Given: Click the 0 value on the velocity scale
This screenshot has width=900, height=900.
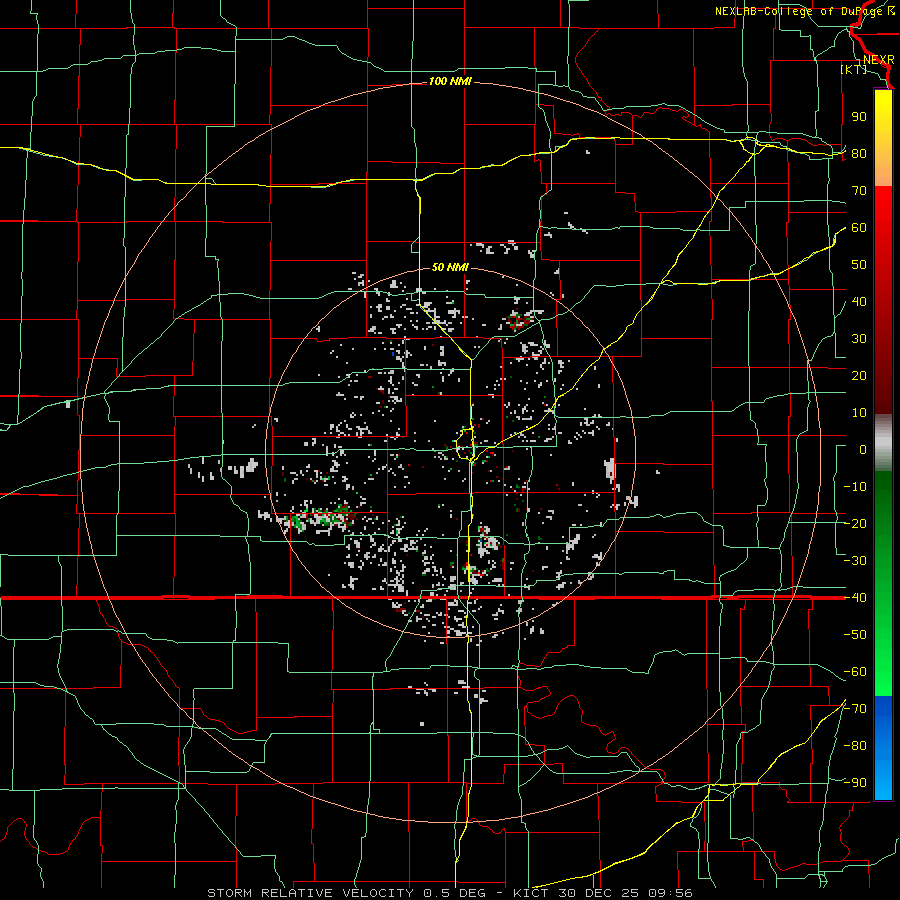Looking at the screenshot, I should (863, 449).
